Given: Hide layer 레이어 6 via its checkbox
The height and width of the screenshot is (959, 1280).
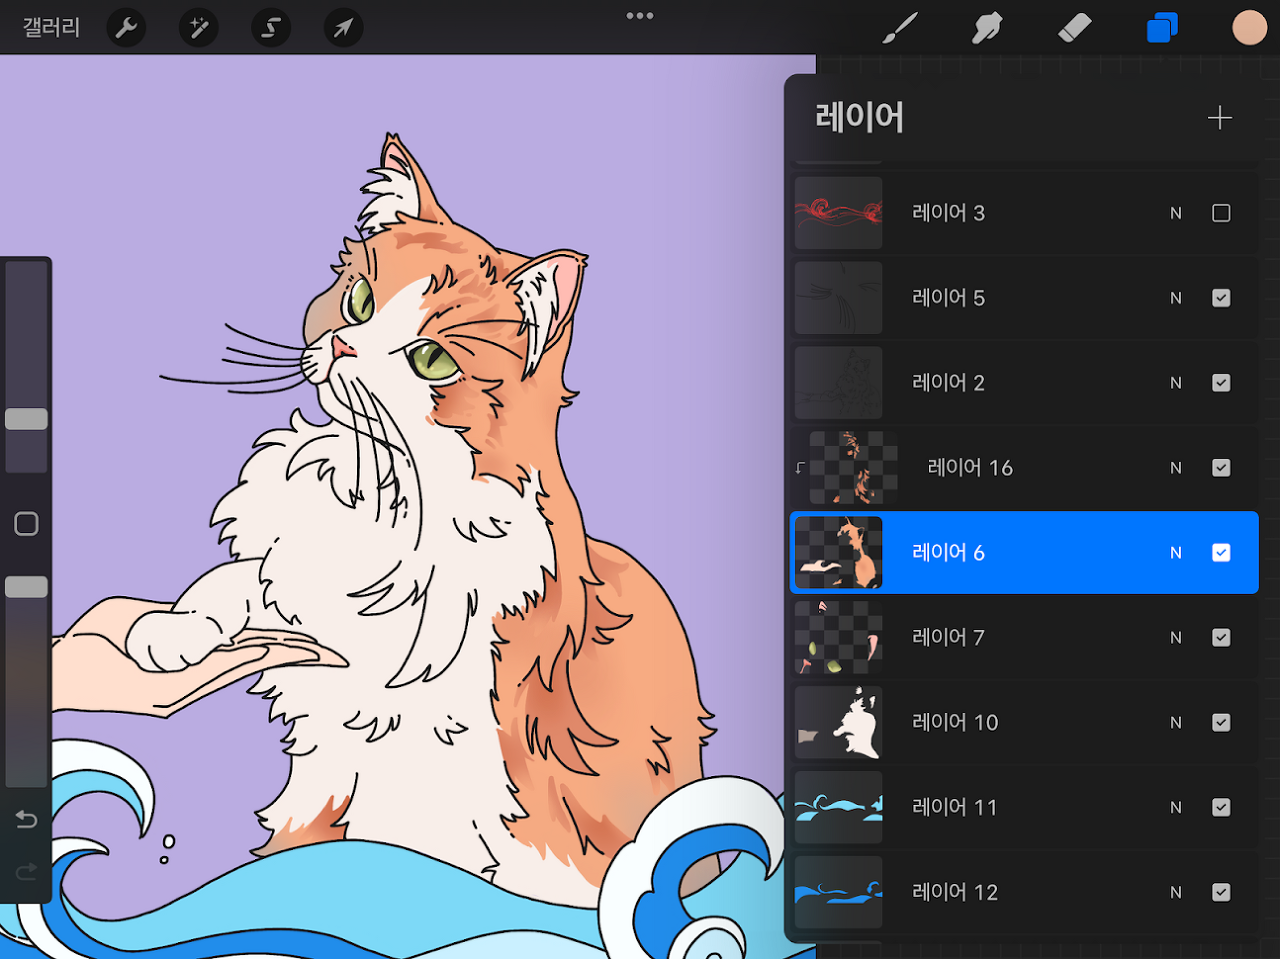Looking at the screenshot, I should pos(1221,553).
